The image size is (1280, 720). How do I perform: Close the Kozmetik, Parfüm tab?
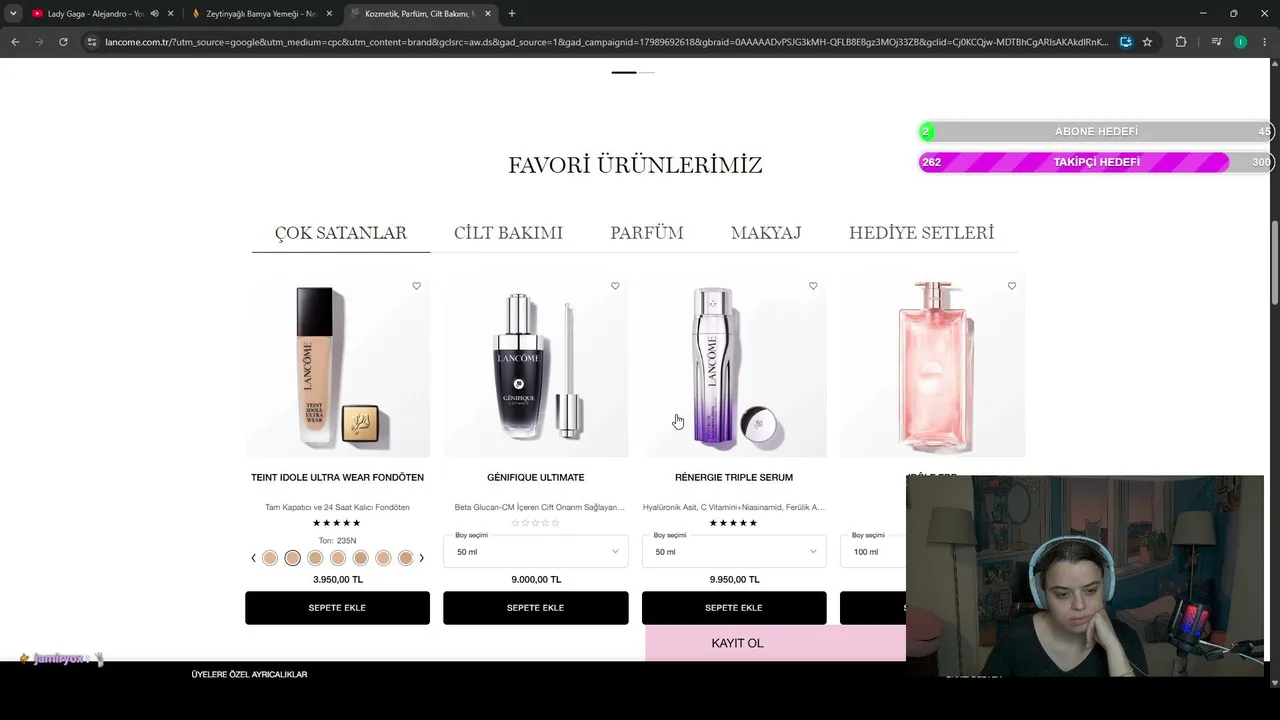tap(488, 14)
